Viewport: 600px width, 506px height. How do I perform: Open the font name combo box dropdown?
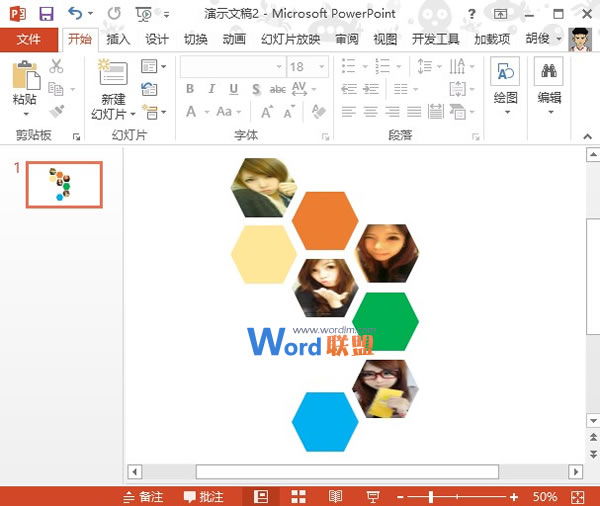279,67
